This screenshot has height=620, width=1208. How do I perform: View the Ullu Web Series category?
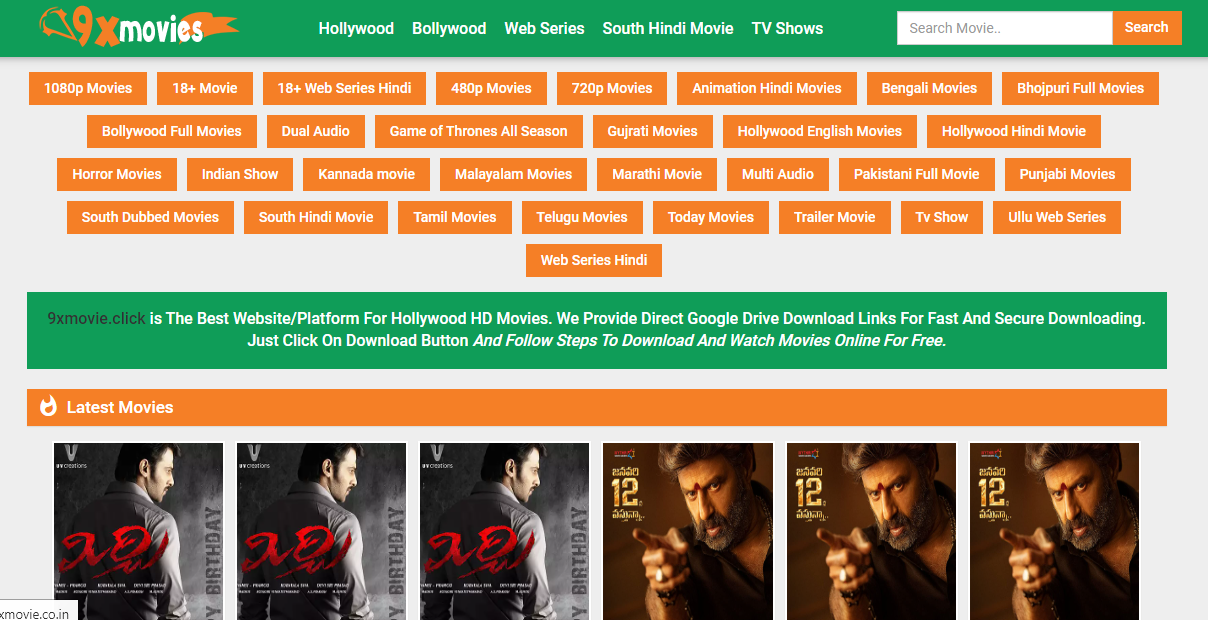(x=1057, y=217)
